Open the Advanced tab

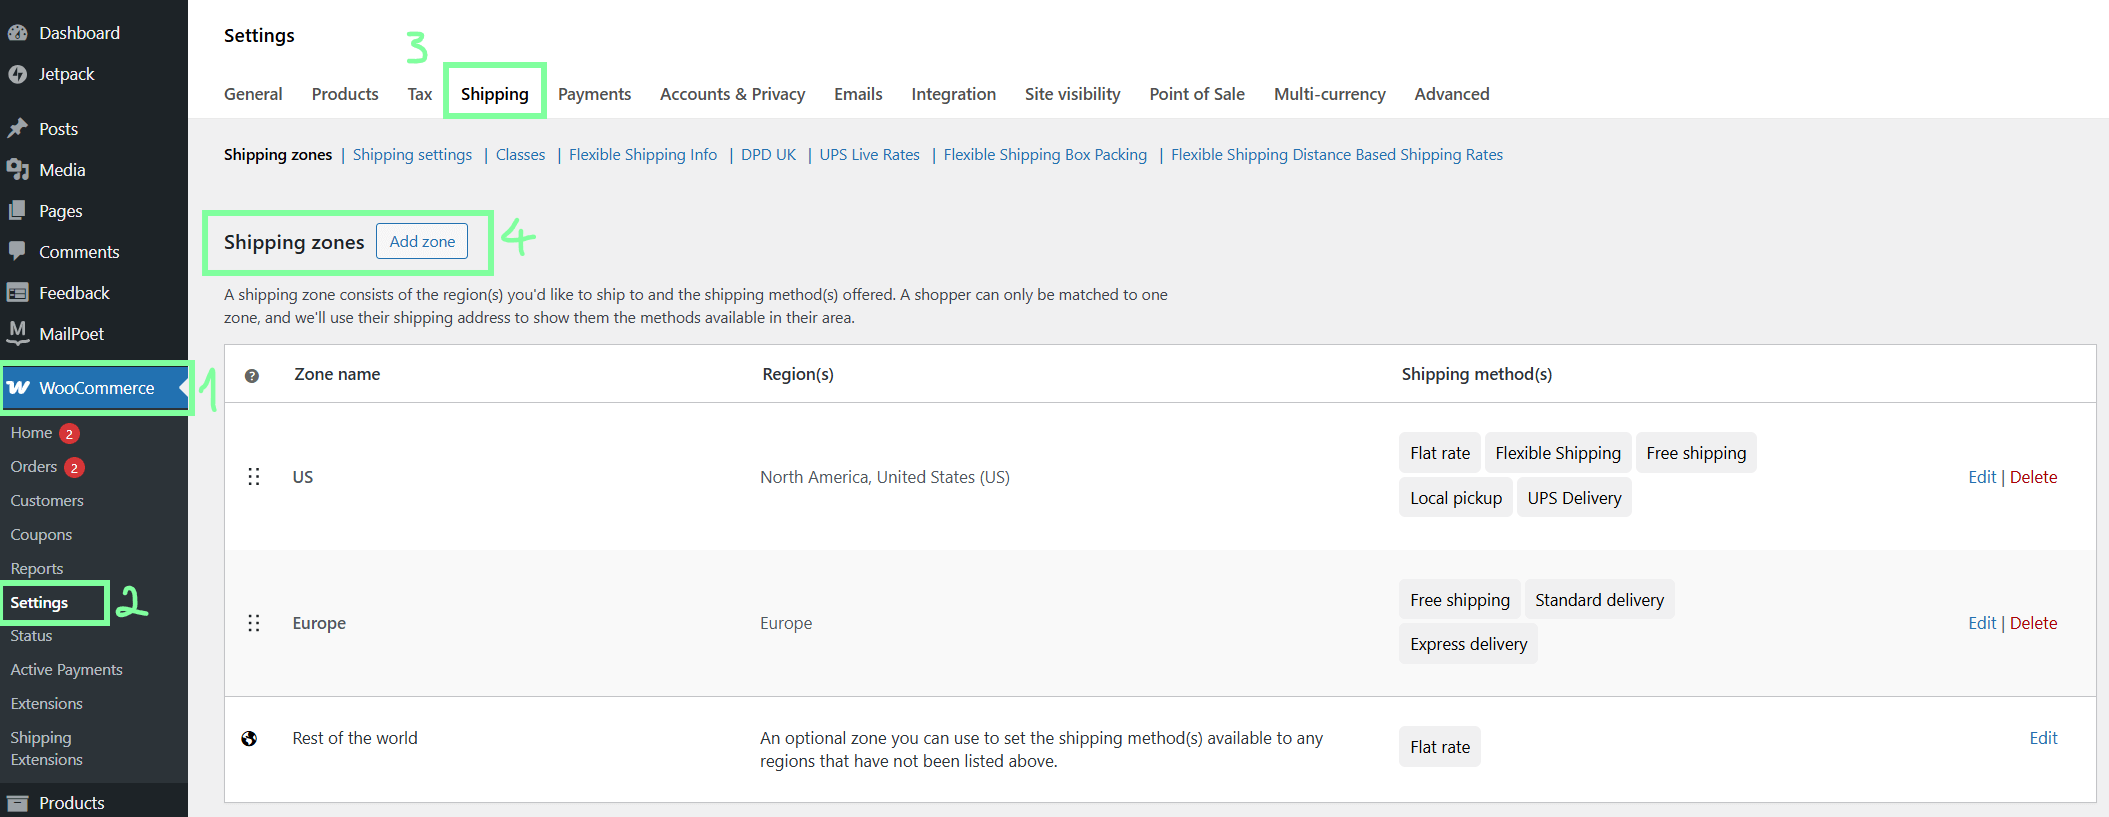click(1452, 94)
